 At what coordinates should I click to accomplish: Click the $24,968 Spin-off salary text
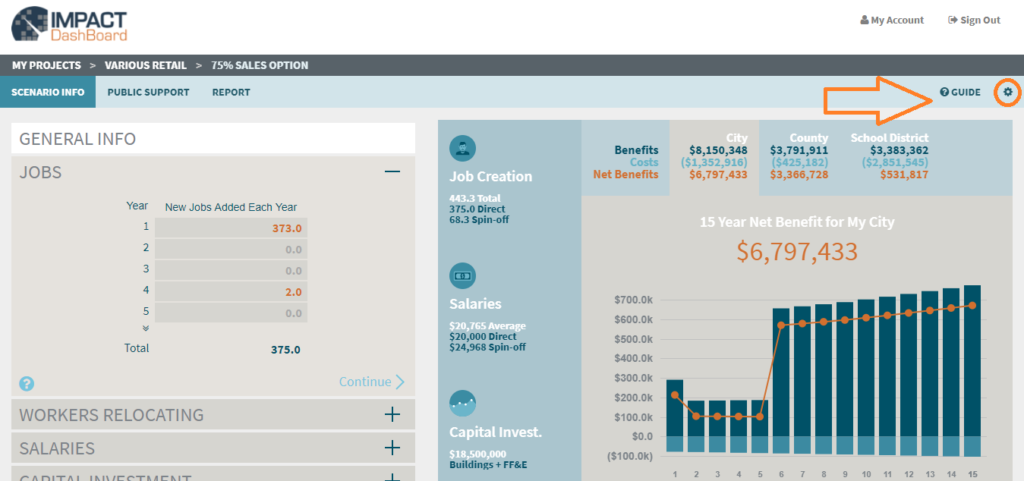point(487,347)
